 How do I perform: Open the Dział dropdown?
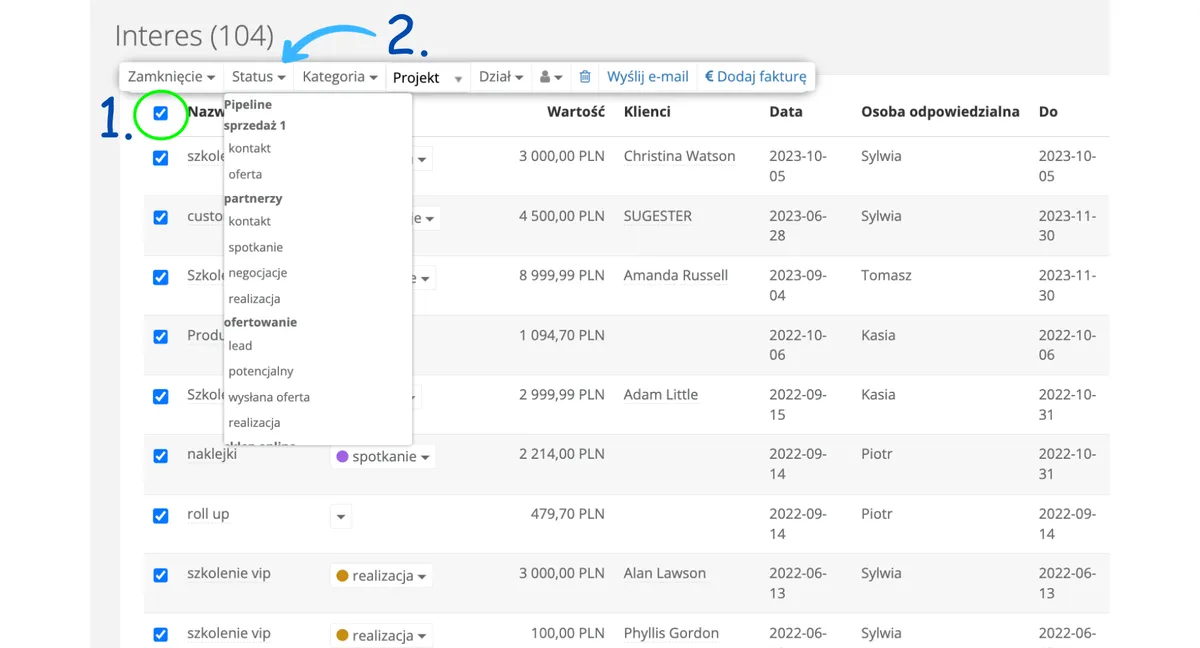(x=501, y=77)
